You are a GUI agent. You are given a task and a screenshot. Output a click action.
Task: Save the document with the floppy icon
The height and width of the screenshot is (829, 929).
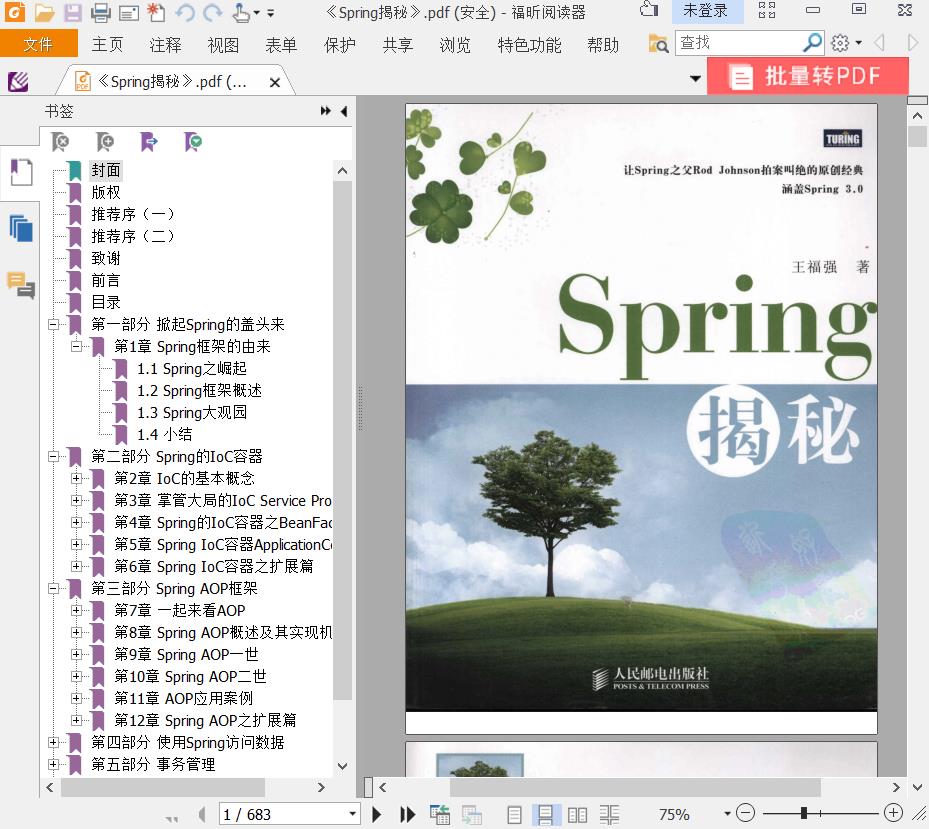pos(72,12)
